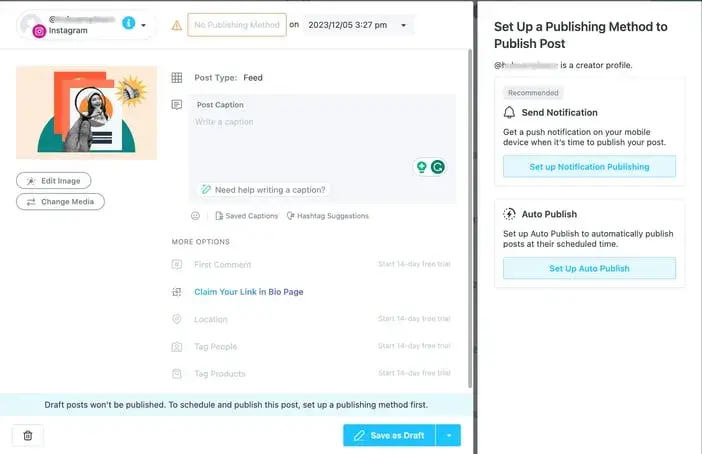Click the post type grid icon
The height and width of the screenshot is (454, 702).
click(x=177, y=77)
